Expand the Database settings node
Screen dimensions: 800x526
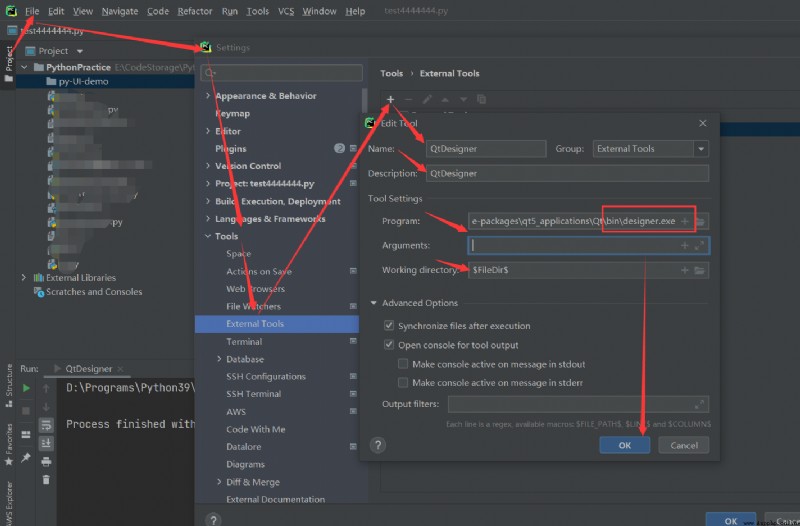pyautogui.click(x=219, y=359)
